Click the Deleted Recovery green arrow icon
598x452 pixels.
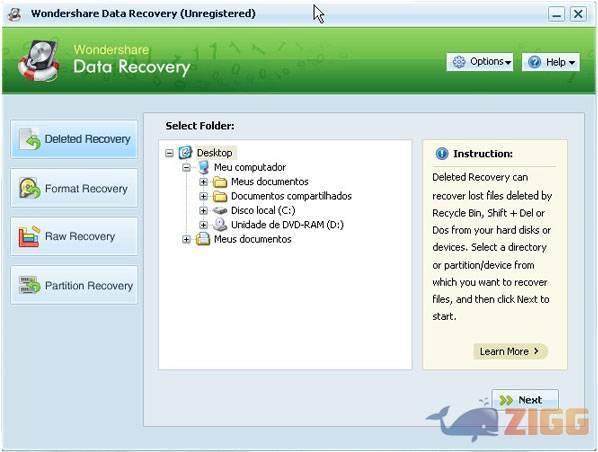30,140
